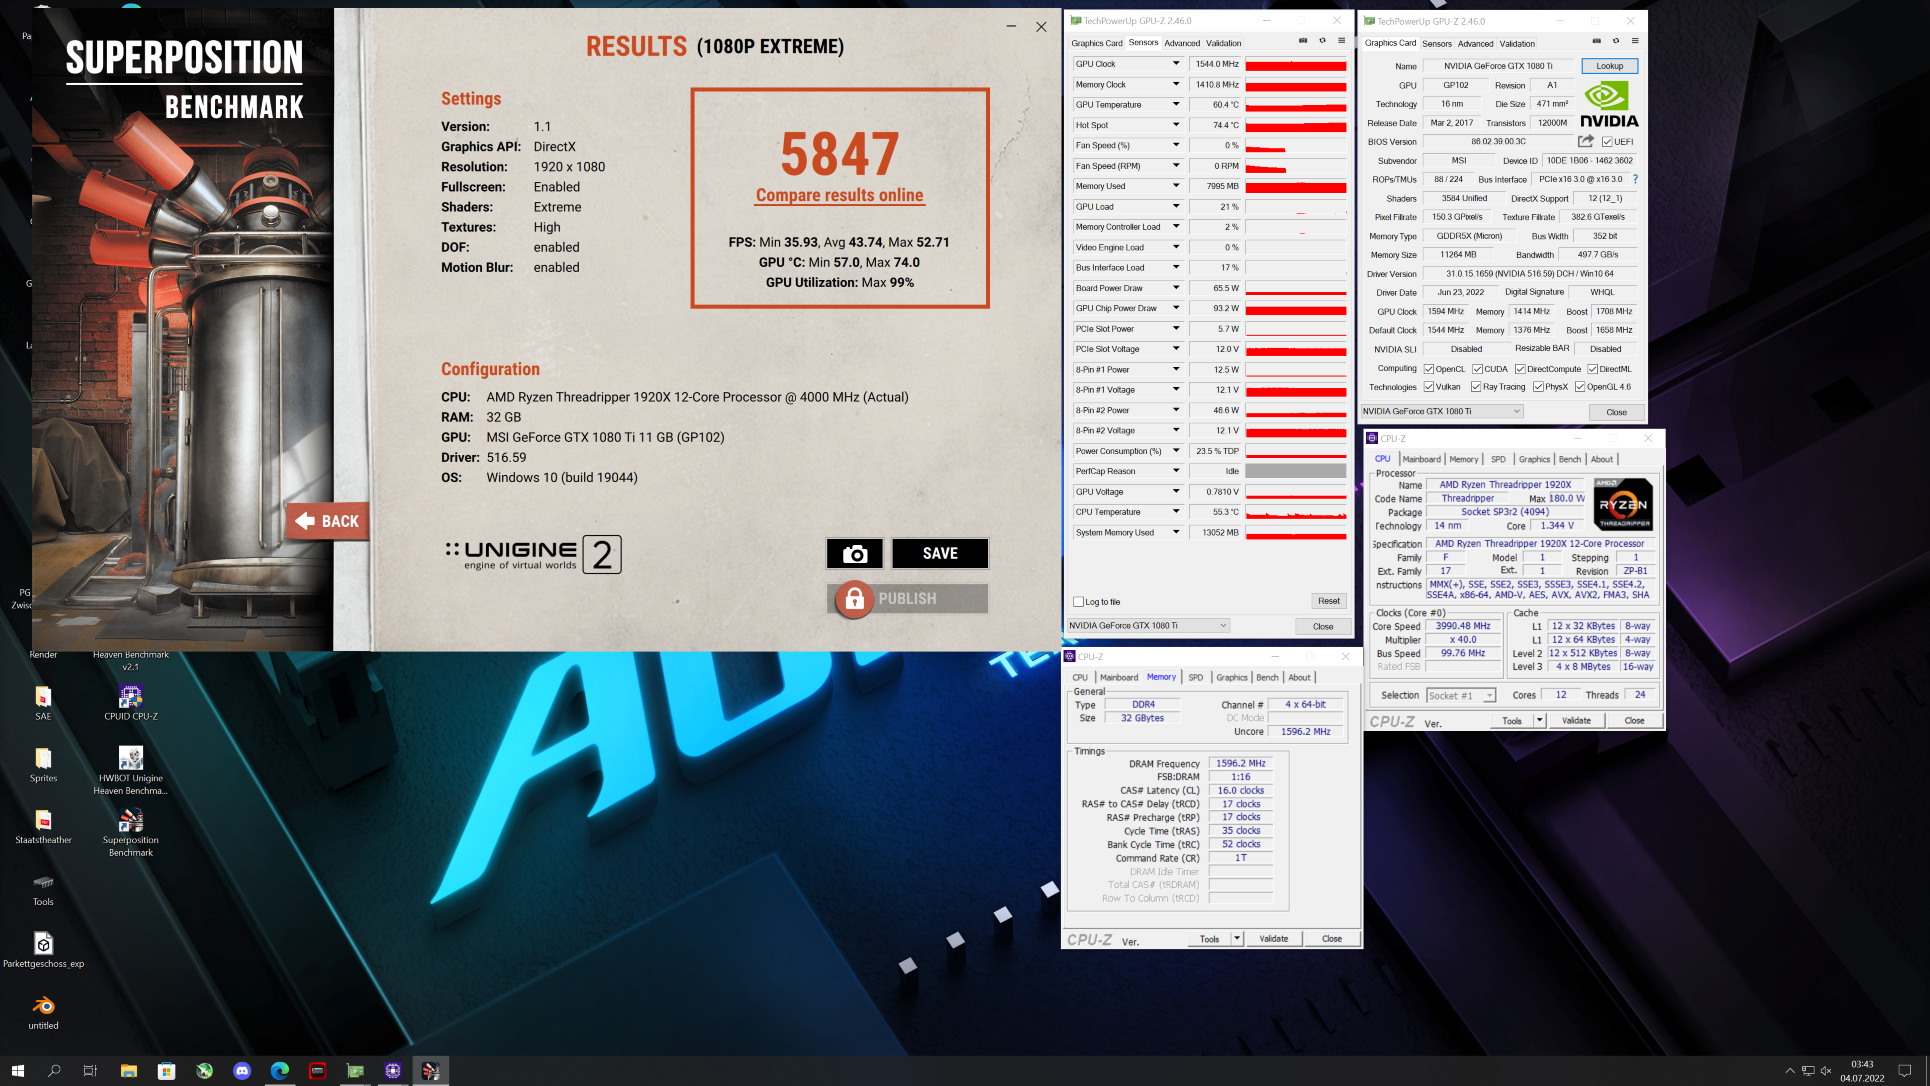Open SPD tab in CPU-Z Memory window
1930x1086 pixels.
(1195, 677)
